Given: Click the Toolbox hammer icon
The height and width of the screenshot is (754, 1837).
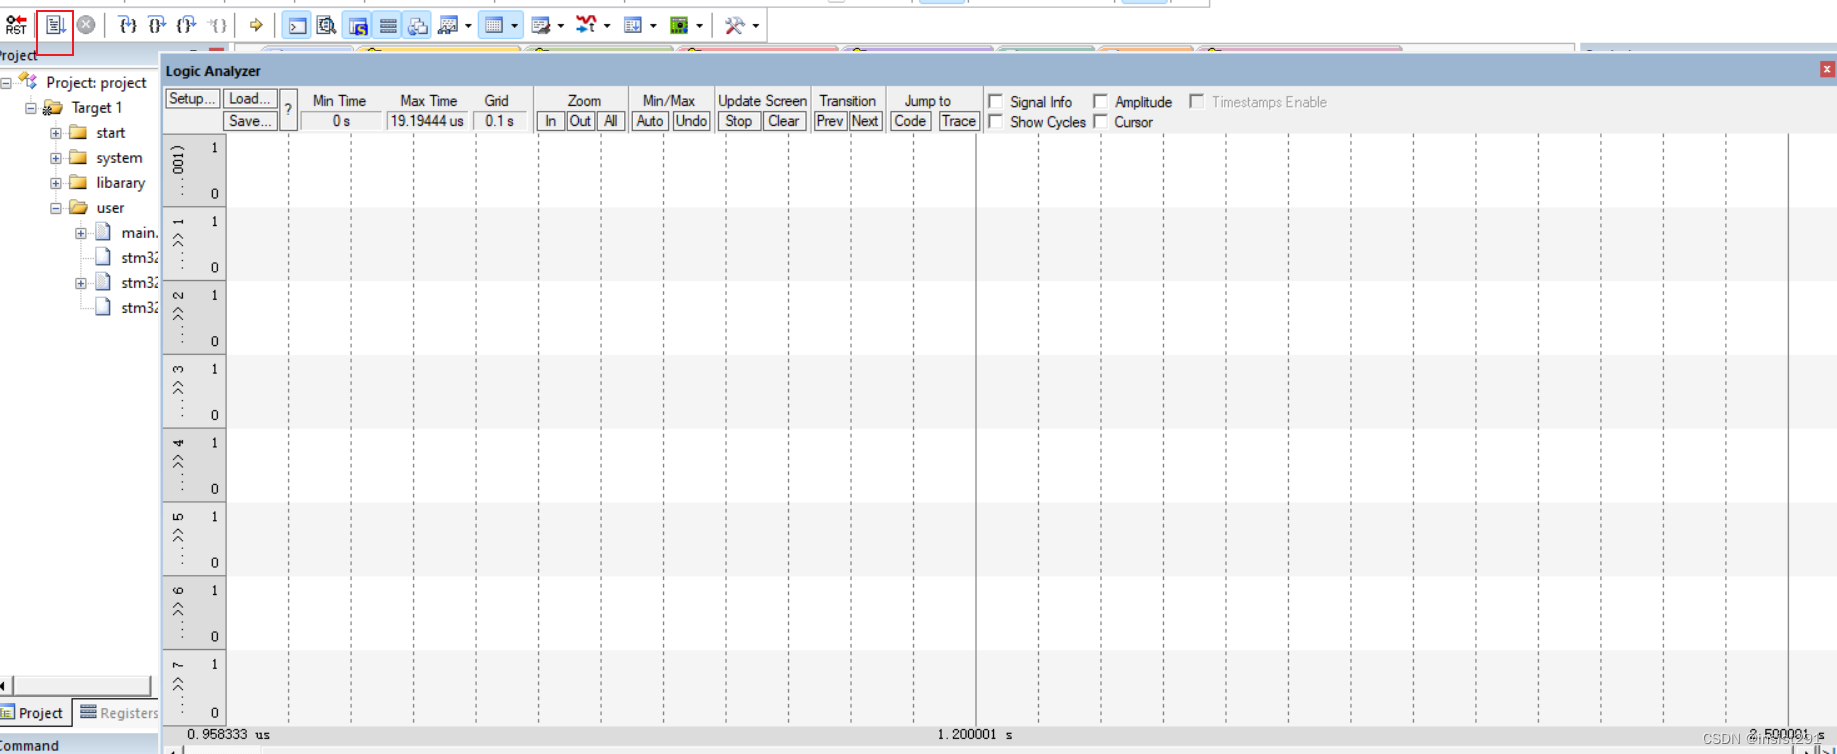Looking at the screenshot, I should [734, 25].
